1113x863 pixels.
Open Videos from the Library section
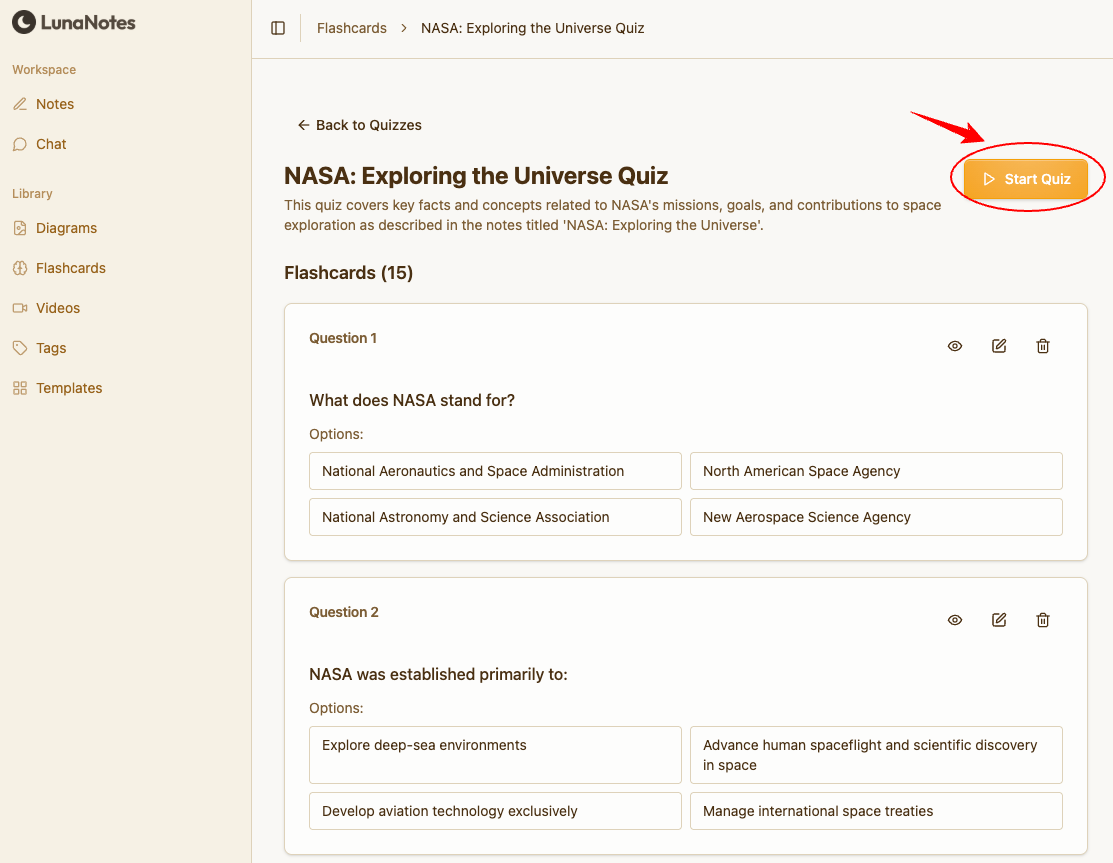click(x=57, y=308)
